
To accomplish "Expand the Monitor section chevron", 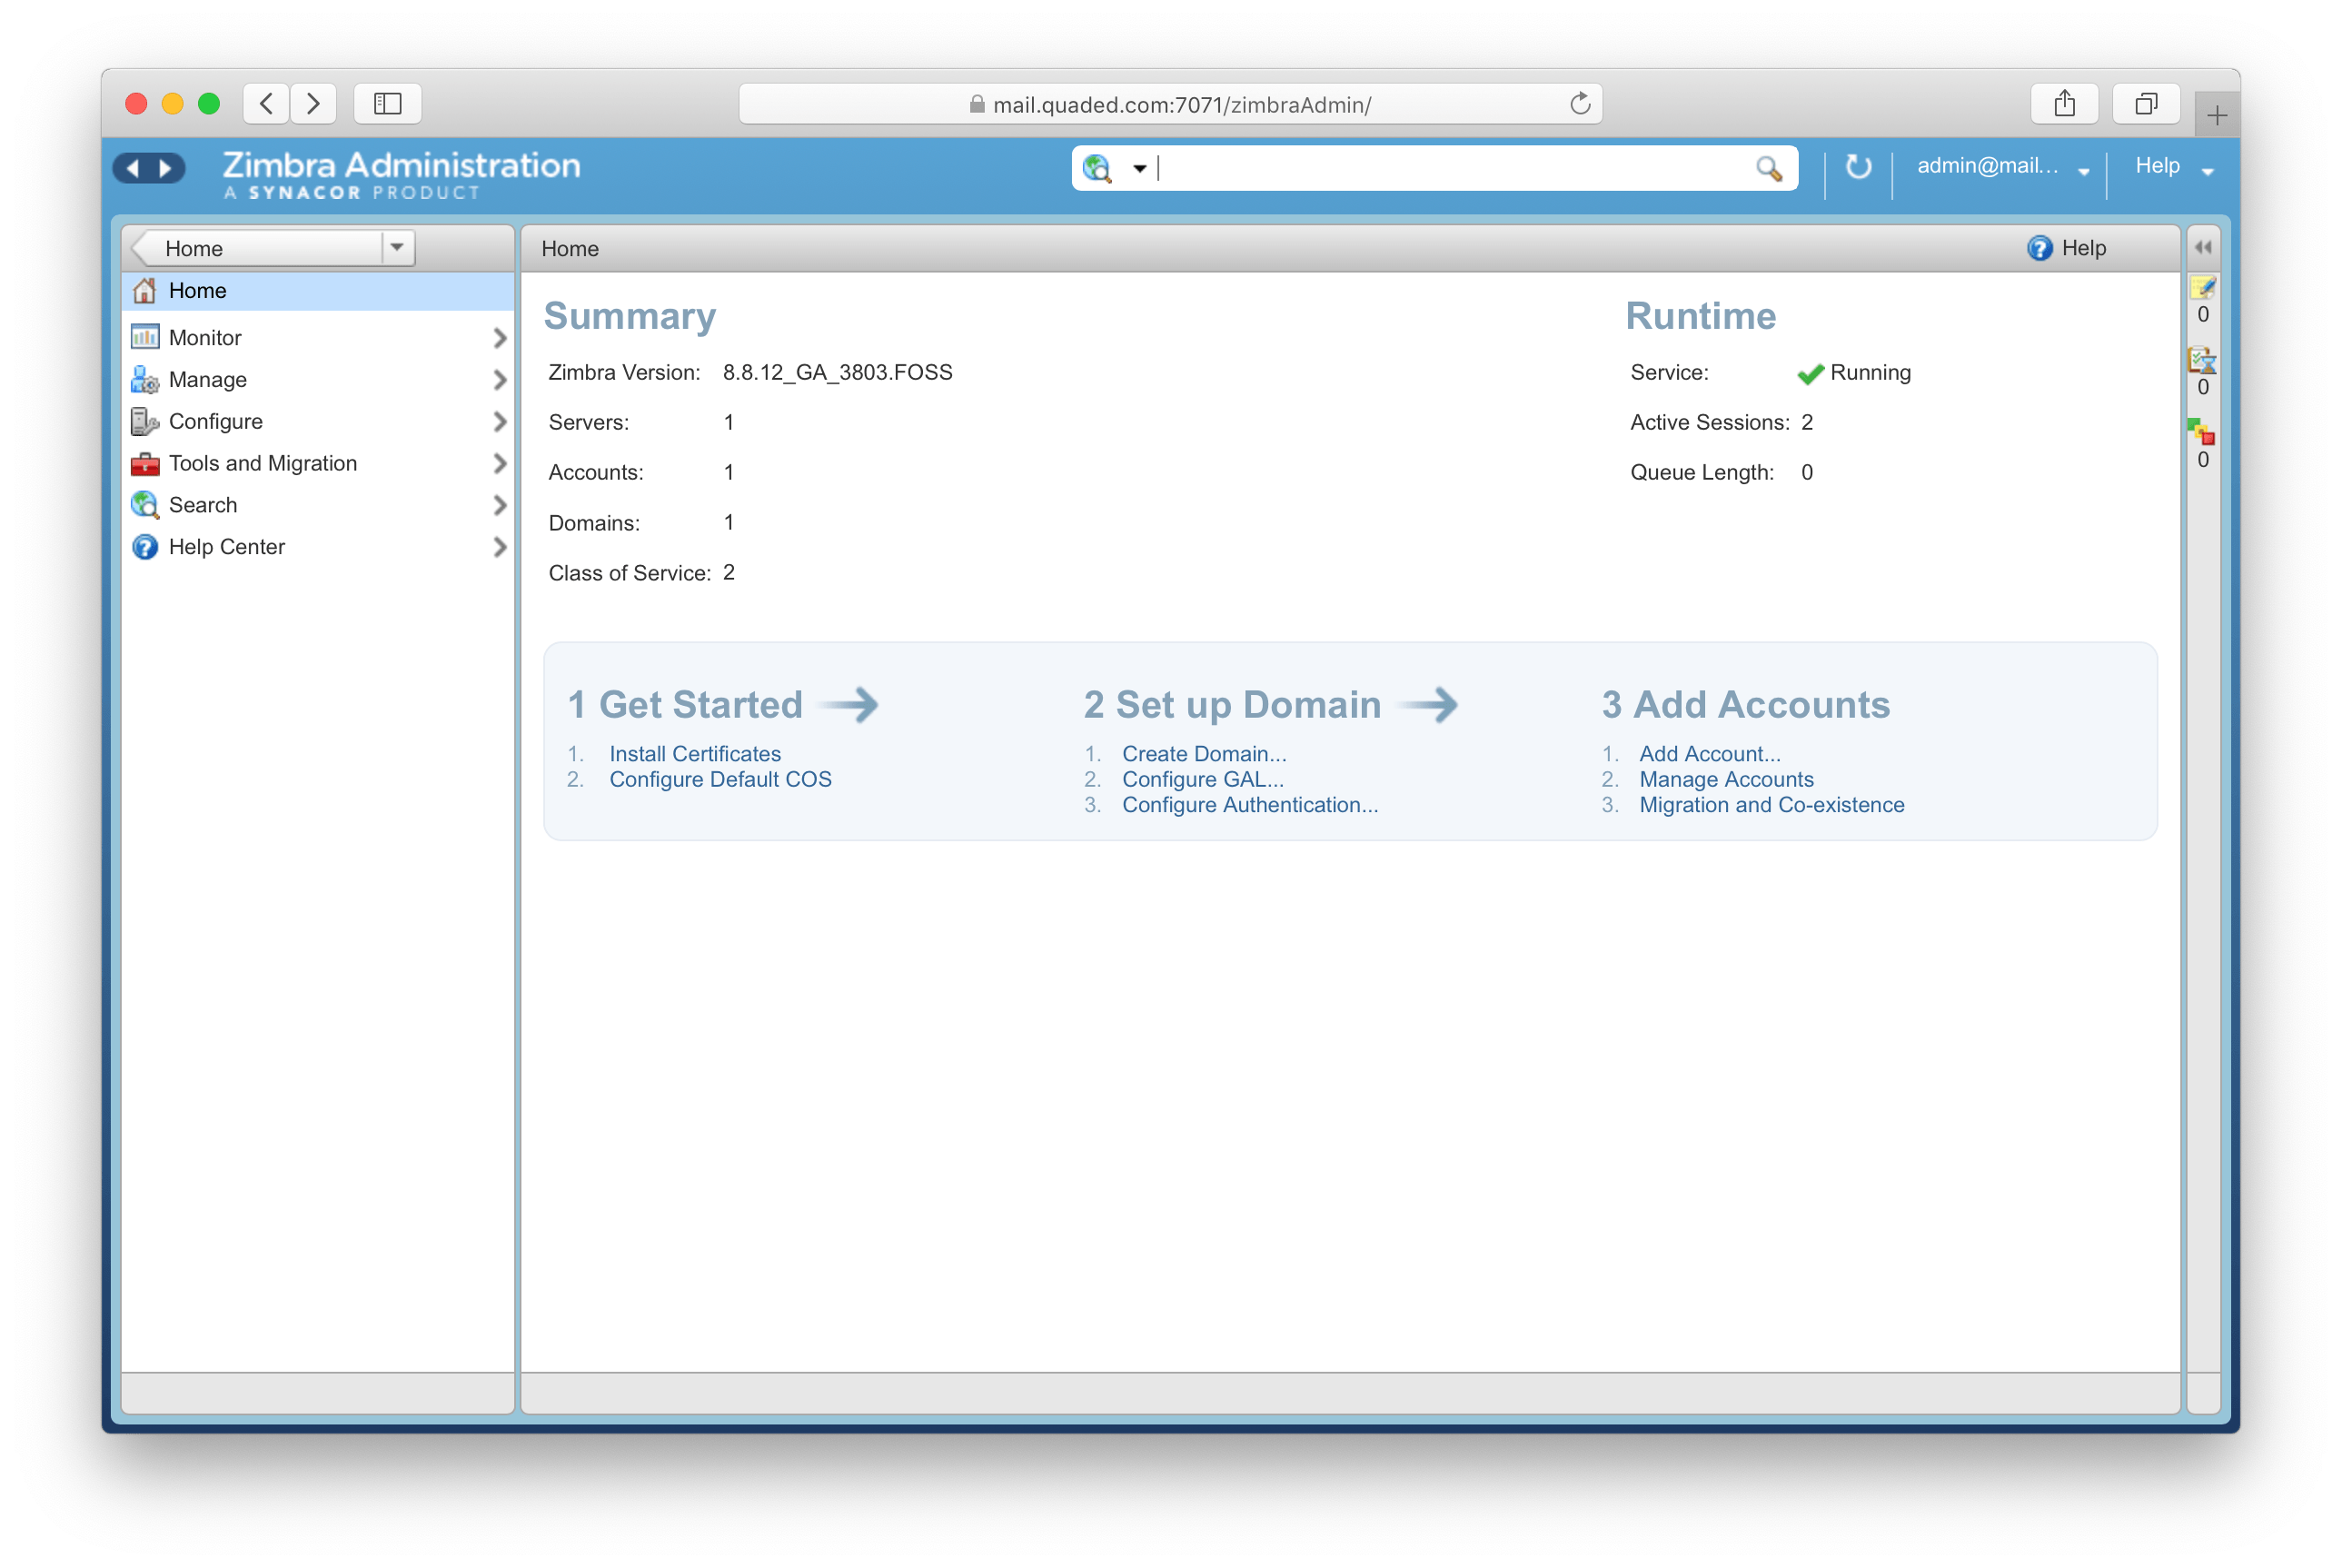I will point(500,338).
